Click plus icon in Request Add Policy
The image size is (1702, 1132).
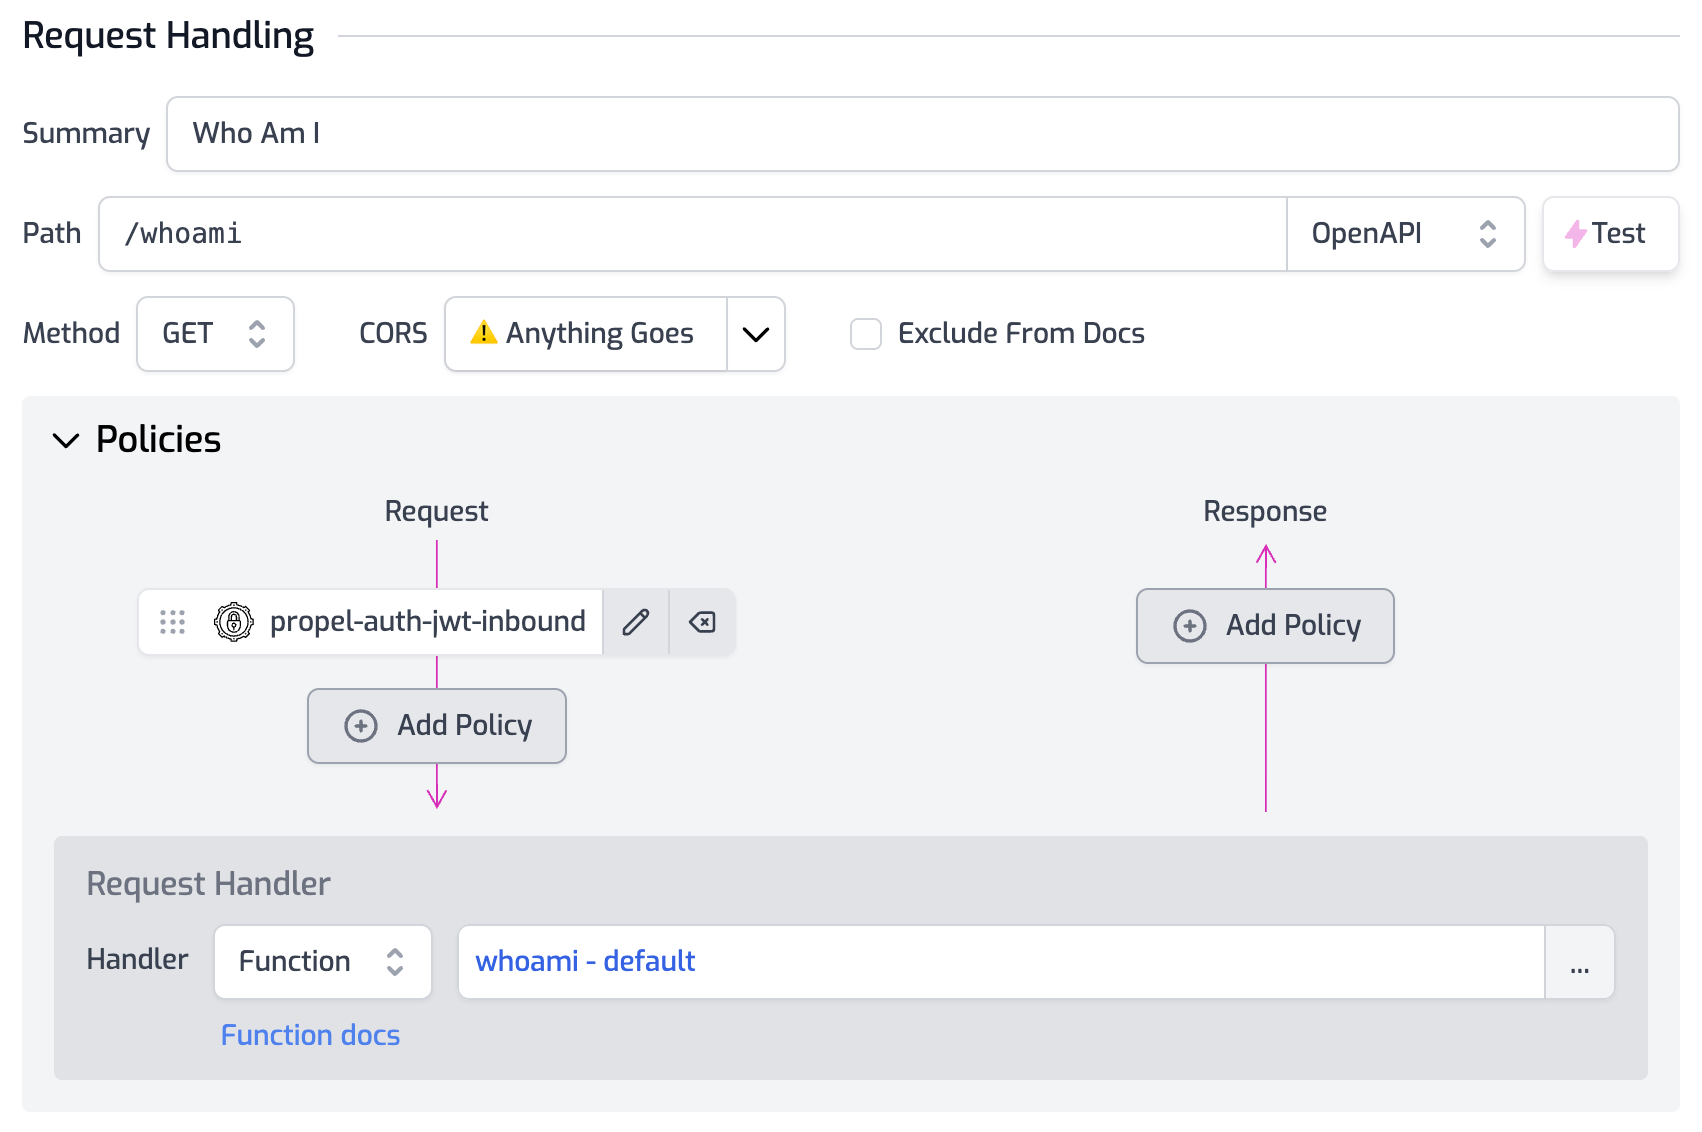tap(361, 726)
